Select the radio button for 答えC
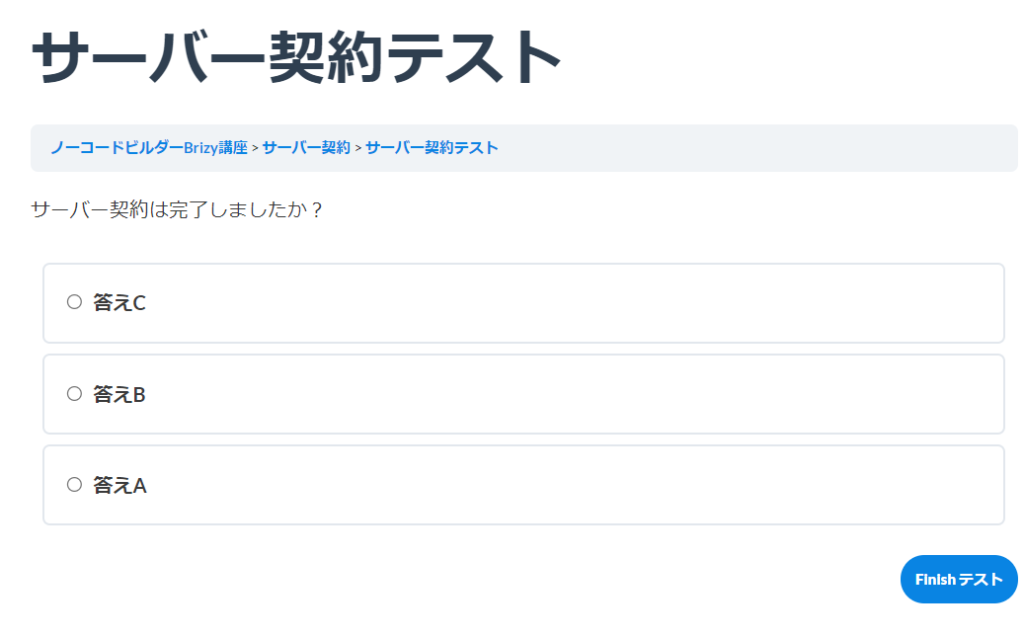The image size is (1024, 637). 74,302
